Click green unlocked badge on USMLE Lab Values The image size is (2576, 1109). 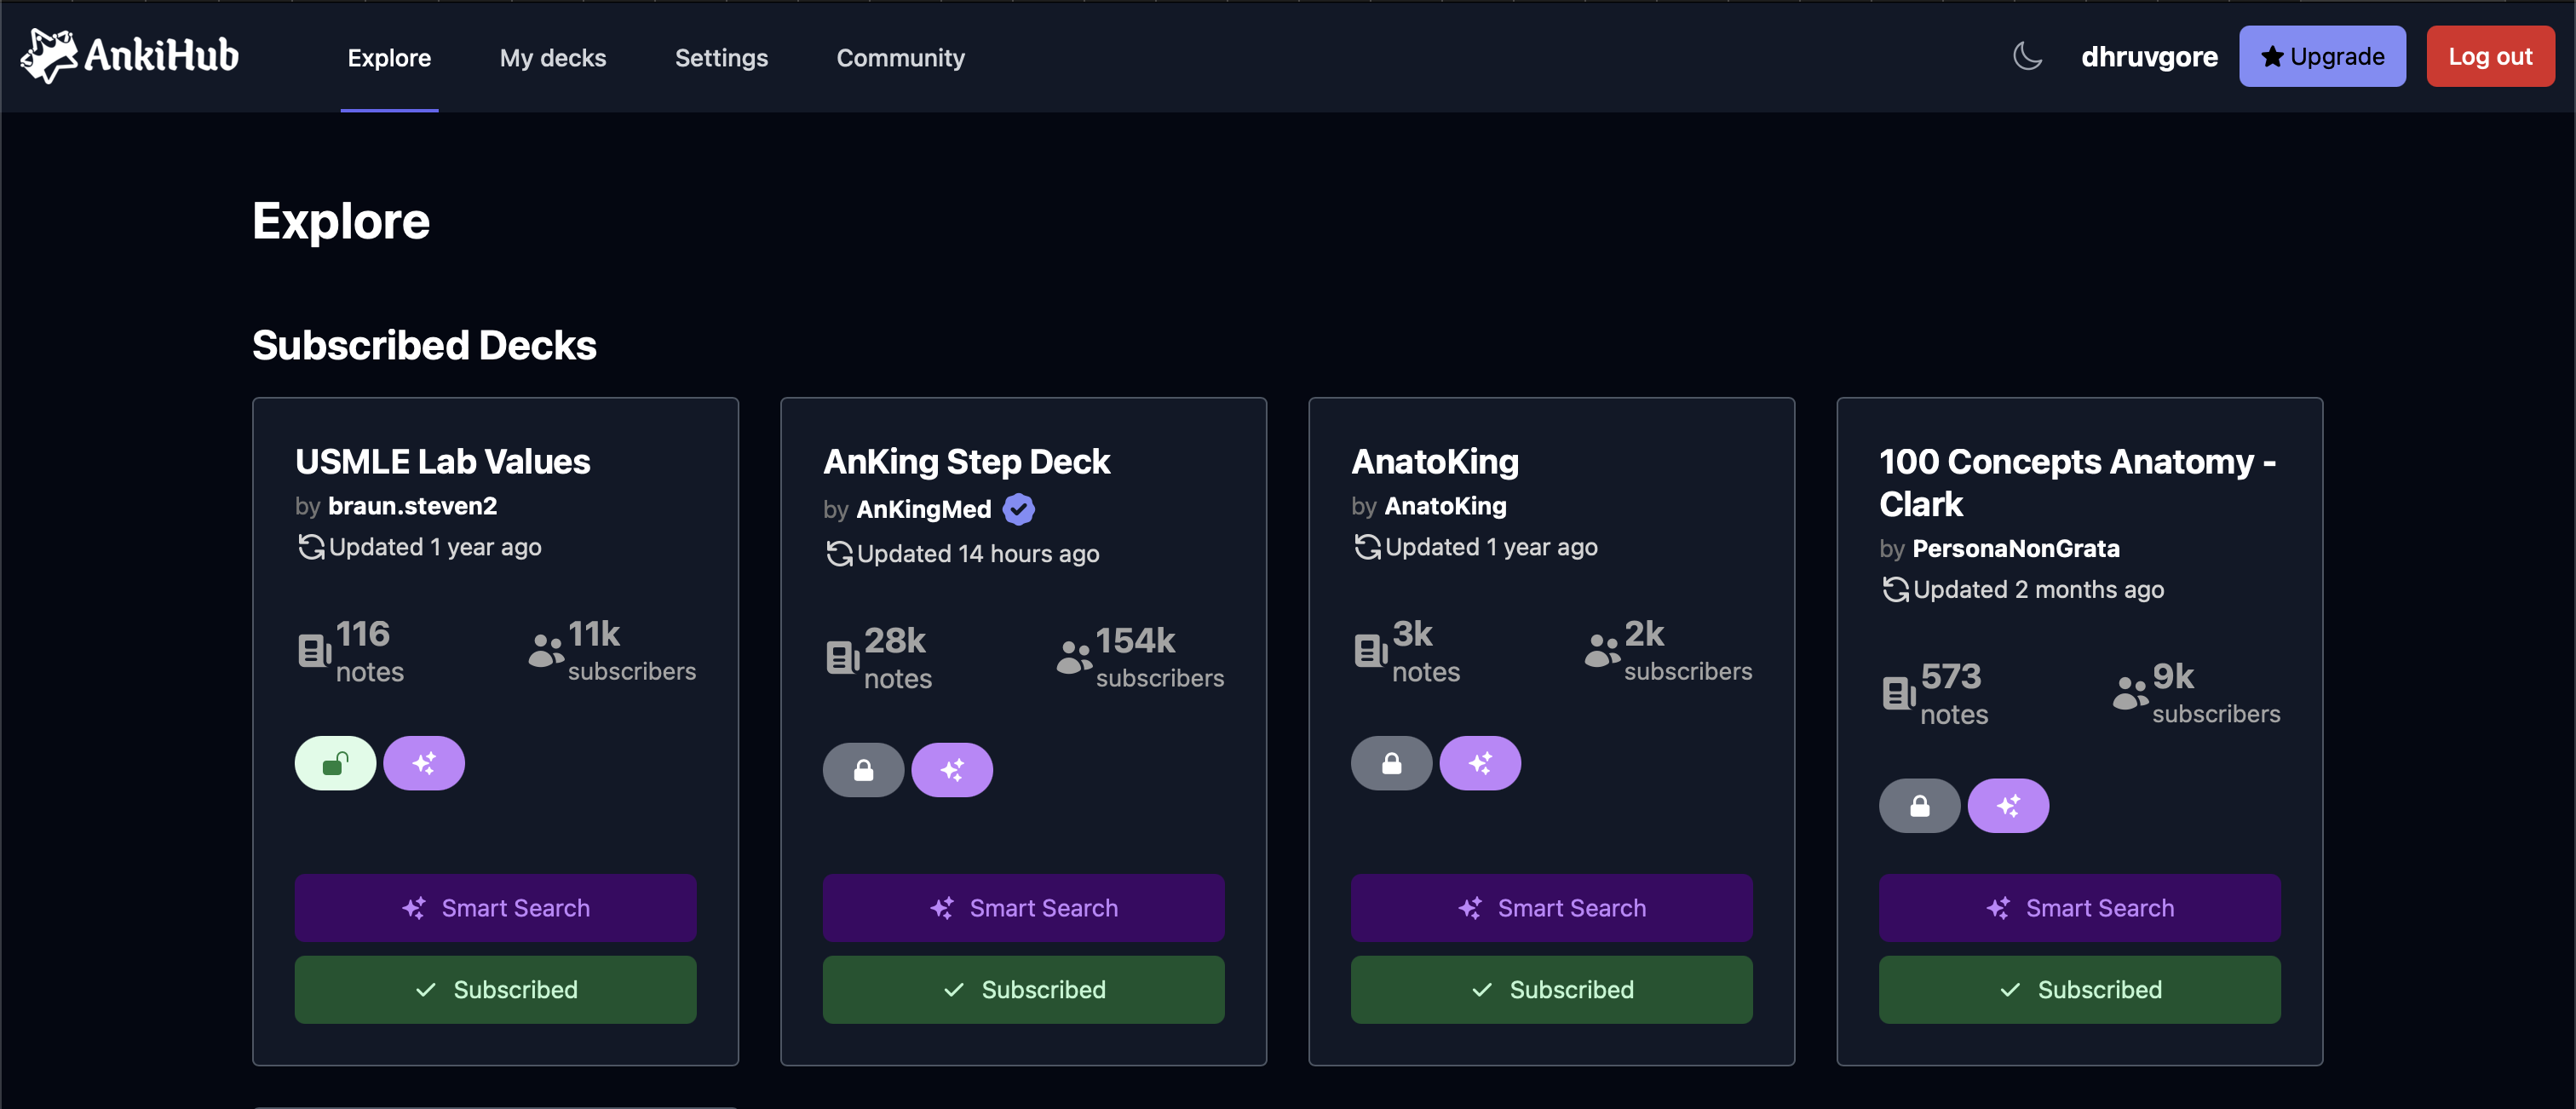point(335,764)
